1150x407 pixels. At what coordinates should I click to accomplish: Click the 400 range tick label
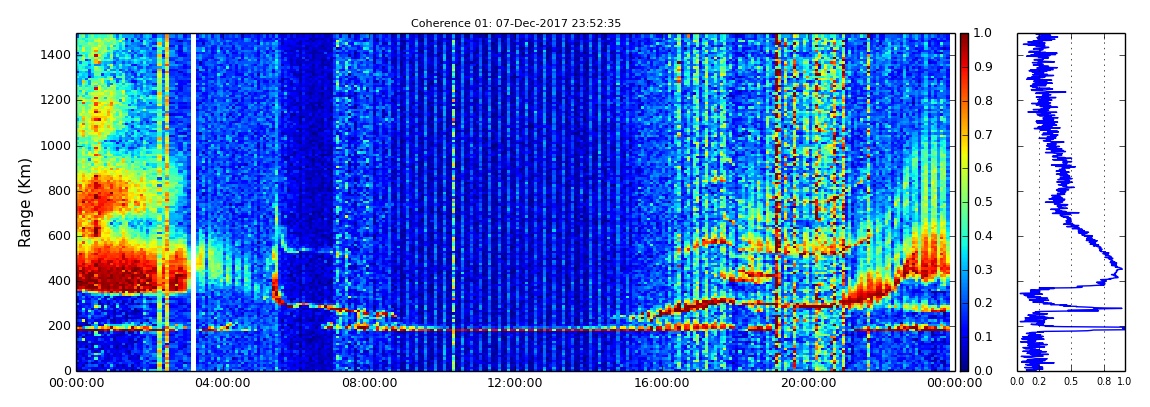coord(60,280)
